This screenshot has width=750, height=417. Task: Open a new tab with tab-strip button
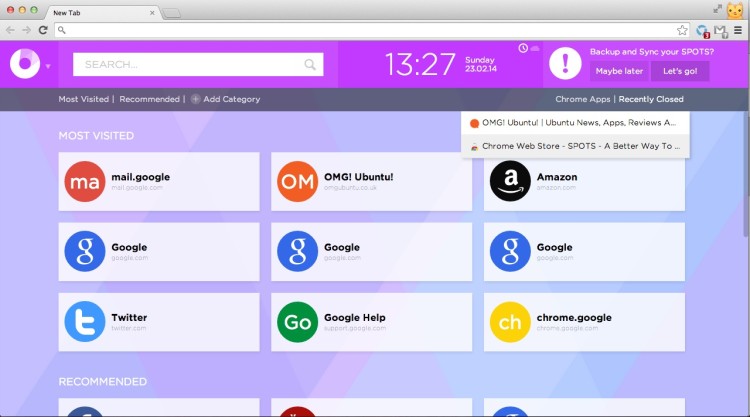(171, 13)
